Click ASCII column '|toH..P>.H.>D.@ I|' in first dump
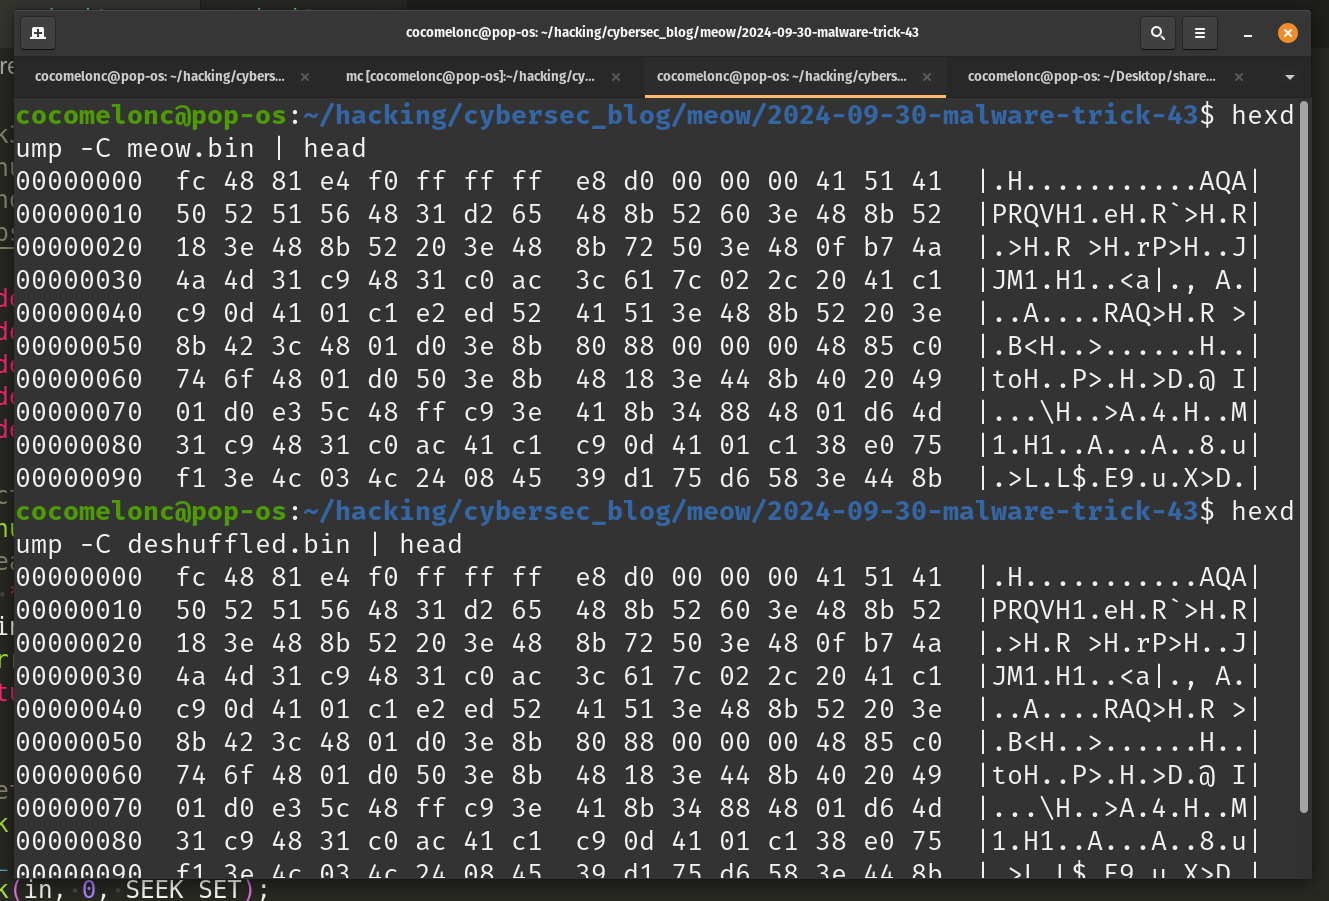 (x=1119, y=379)
